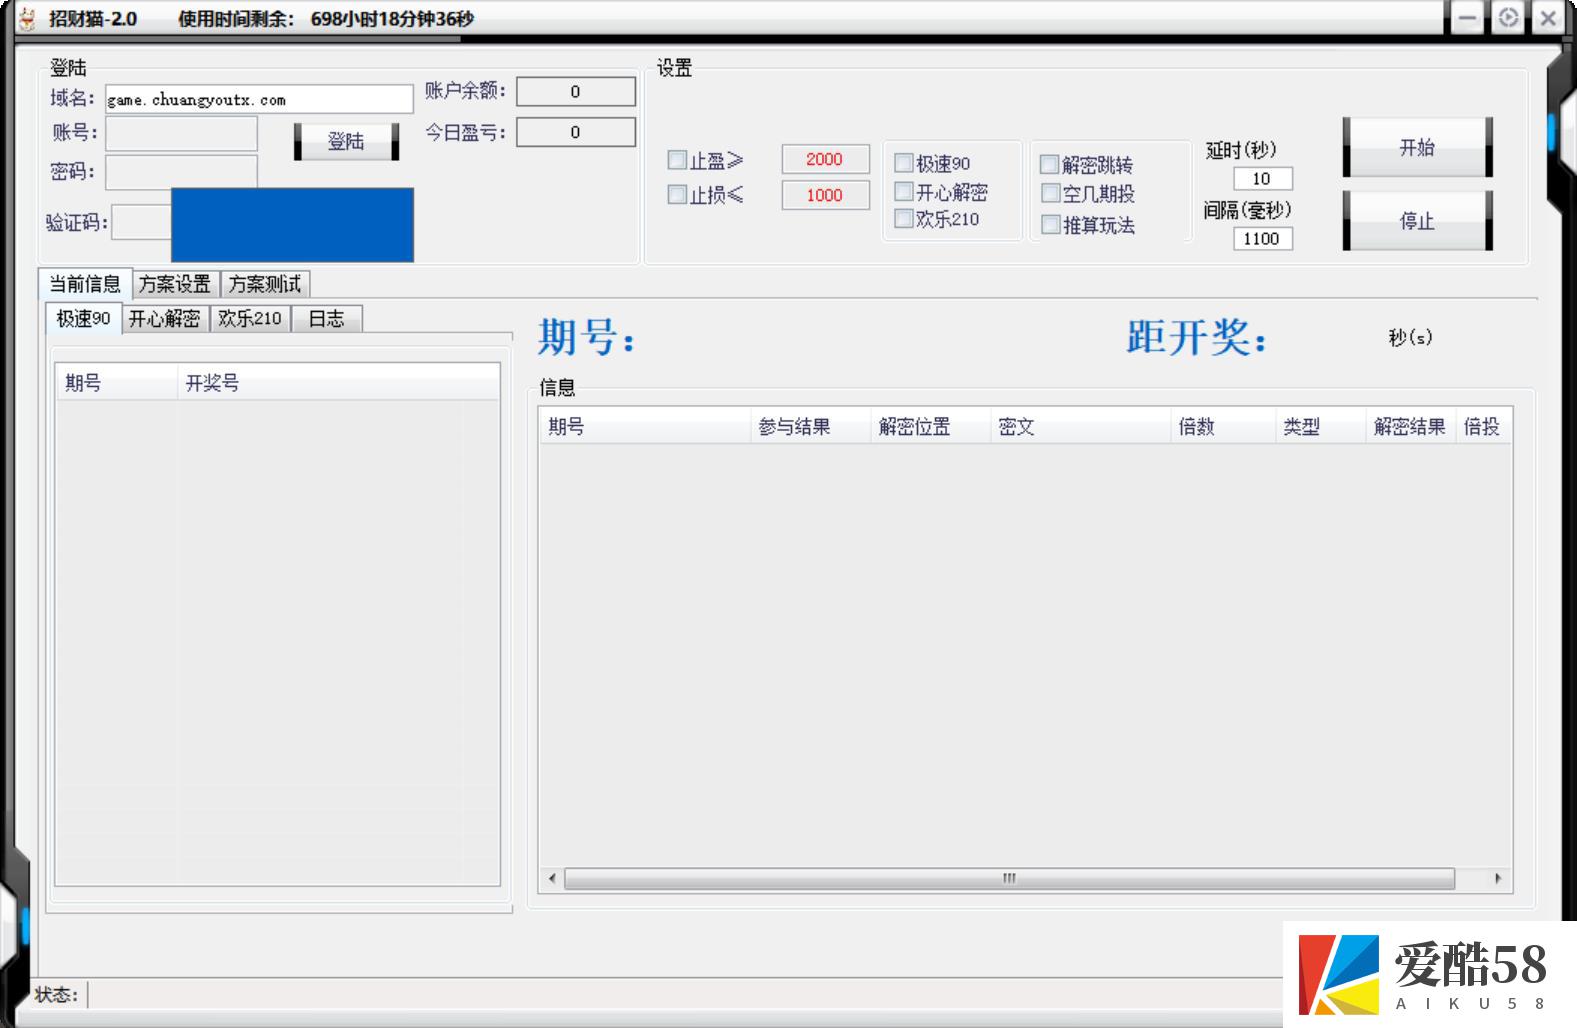The height and width of the screenshot is (1028, 1577).
Task: Switch to the 方案设置 tab
Action: click(175, 284)
